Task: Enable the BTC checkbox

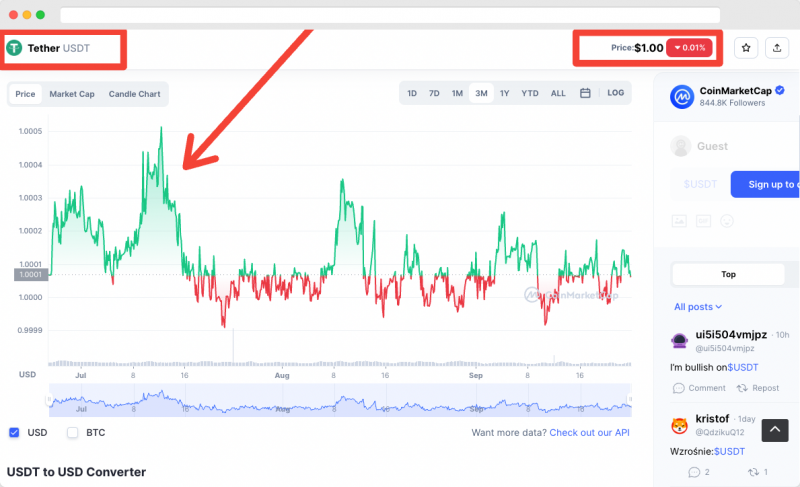Action: (72, 432)
